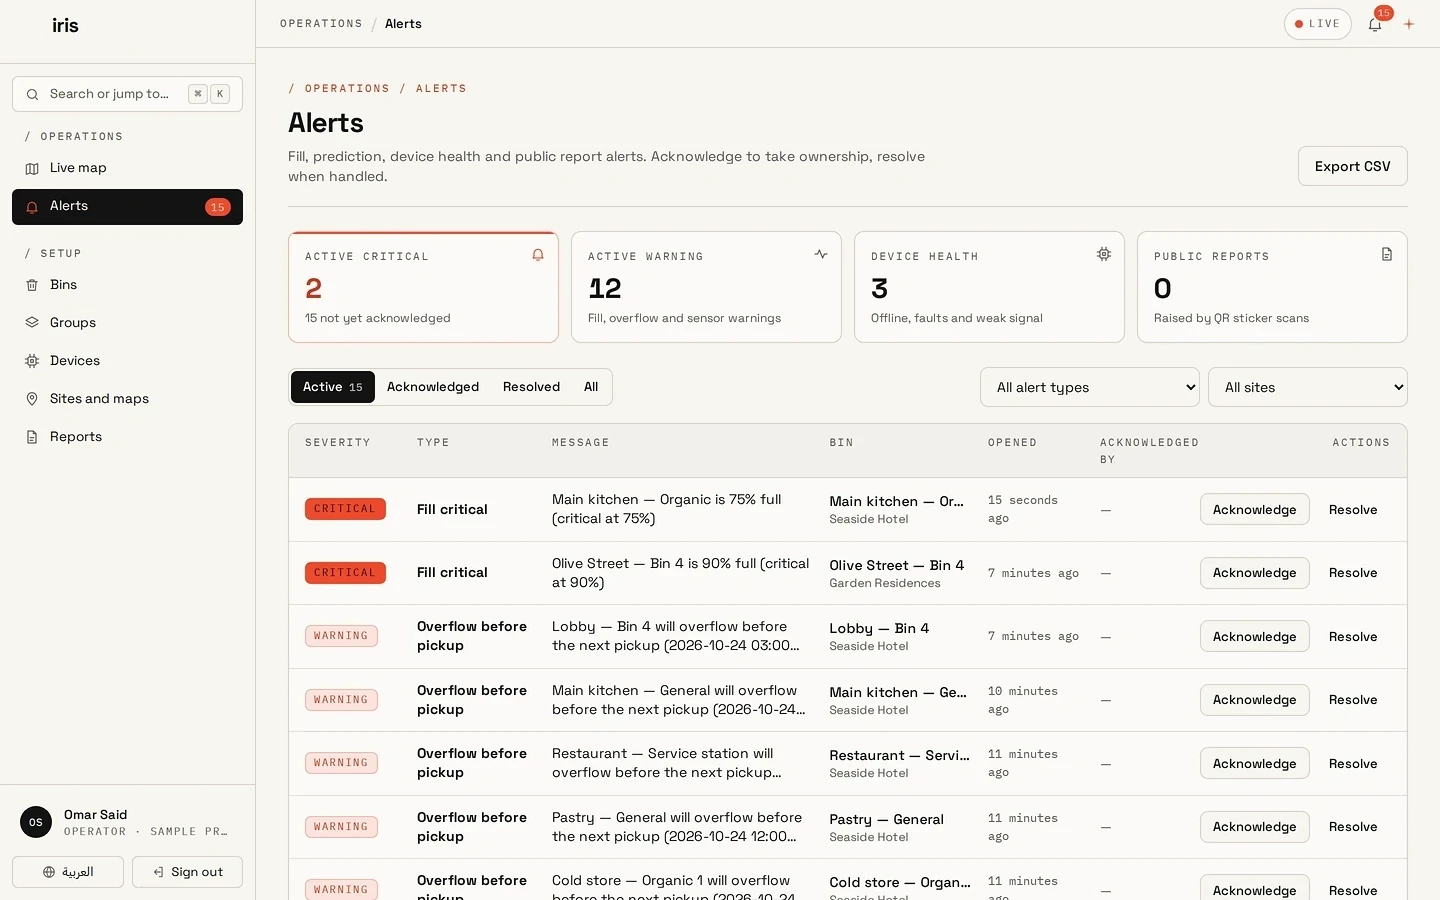1440x900 pixels.
Task: Click the pulse icon on Active Warning card
Action: click(821, 255)
